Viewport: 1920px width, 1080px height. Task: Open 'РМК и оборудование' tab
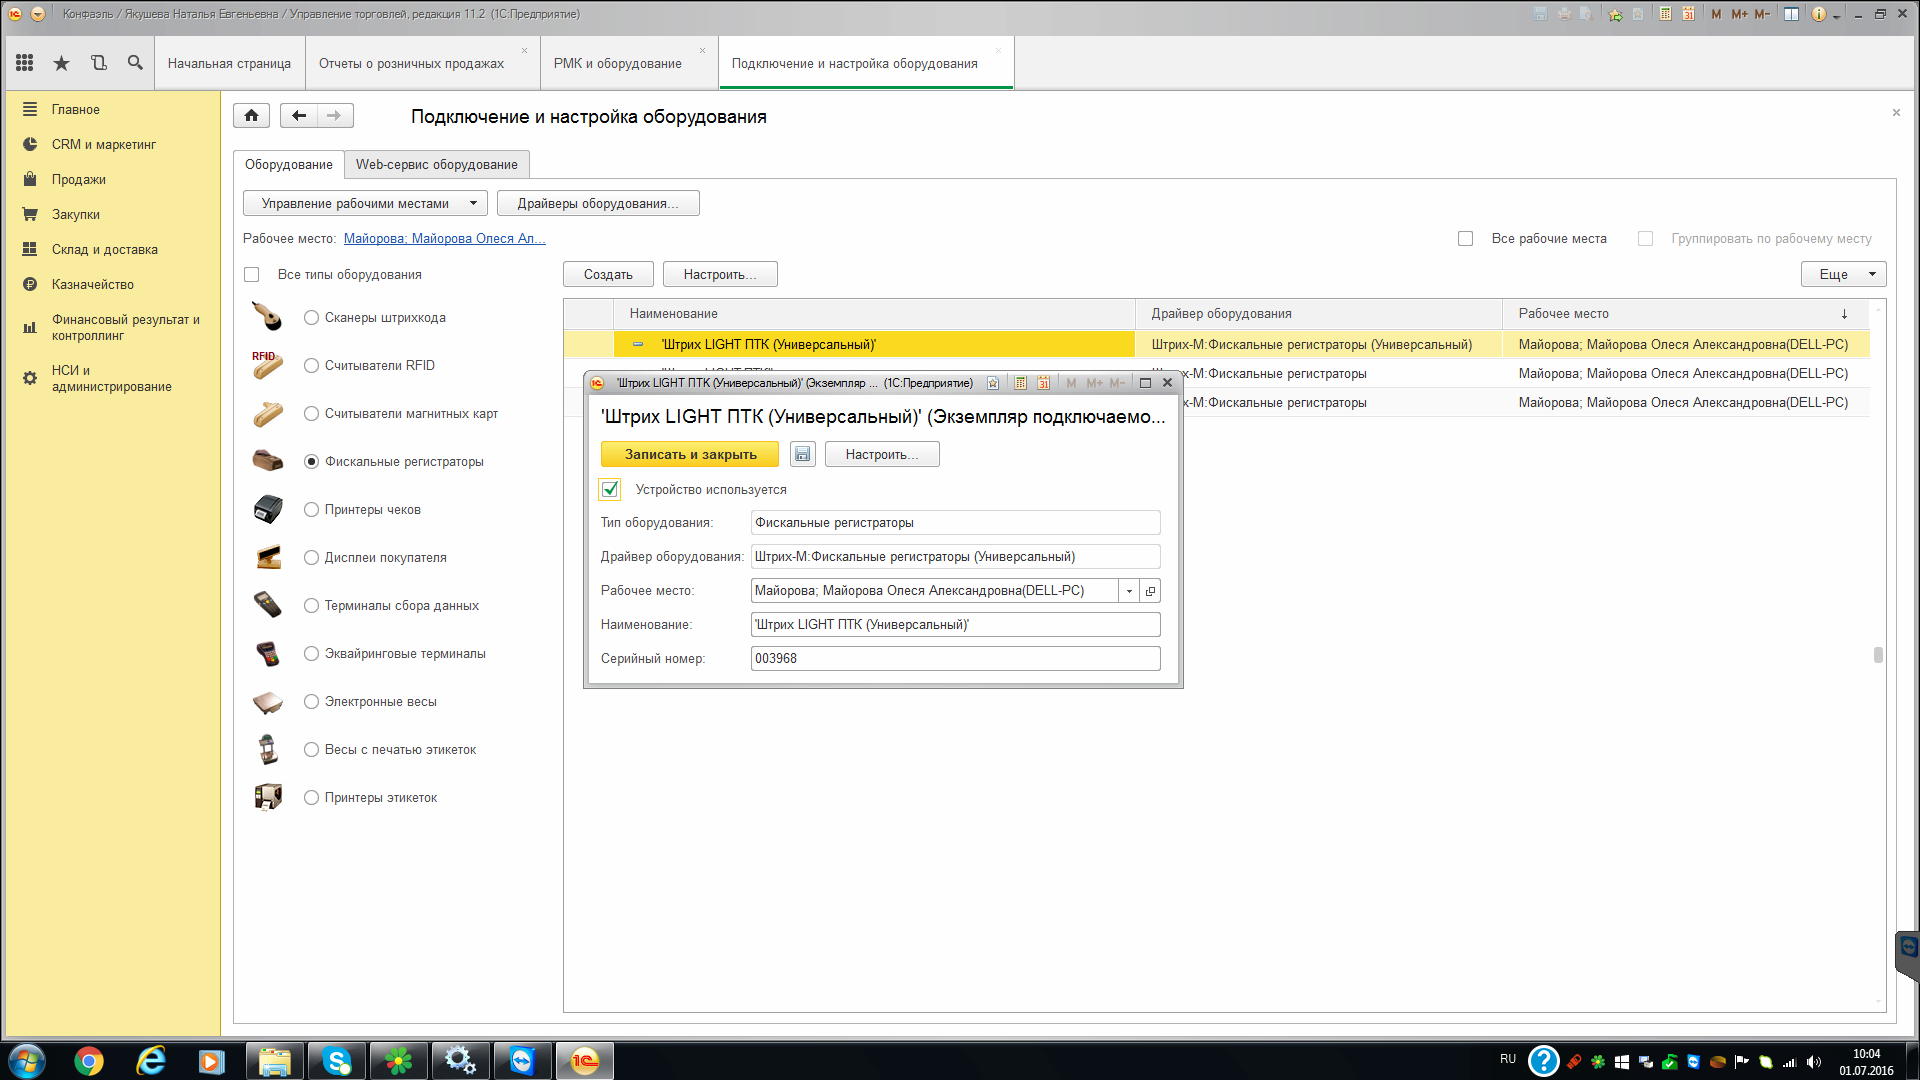pyautogui.click(x=617, y=64)
